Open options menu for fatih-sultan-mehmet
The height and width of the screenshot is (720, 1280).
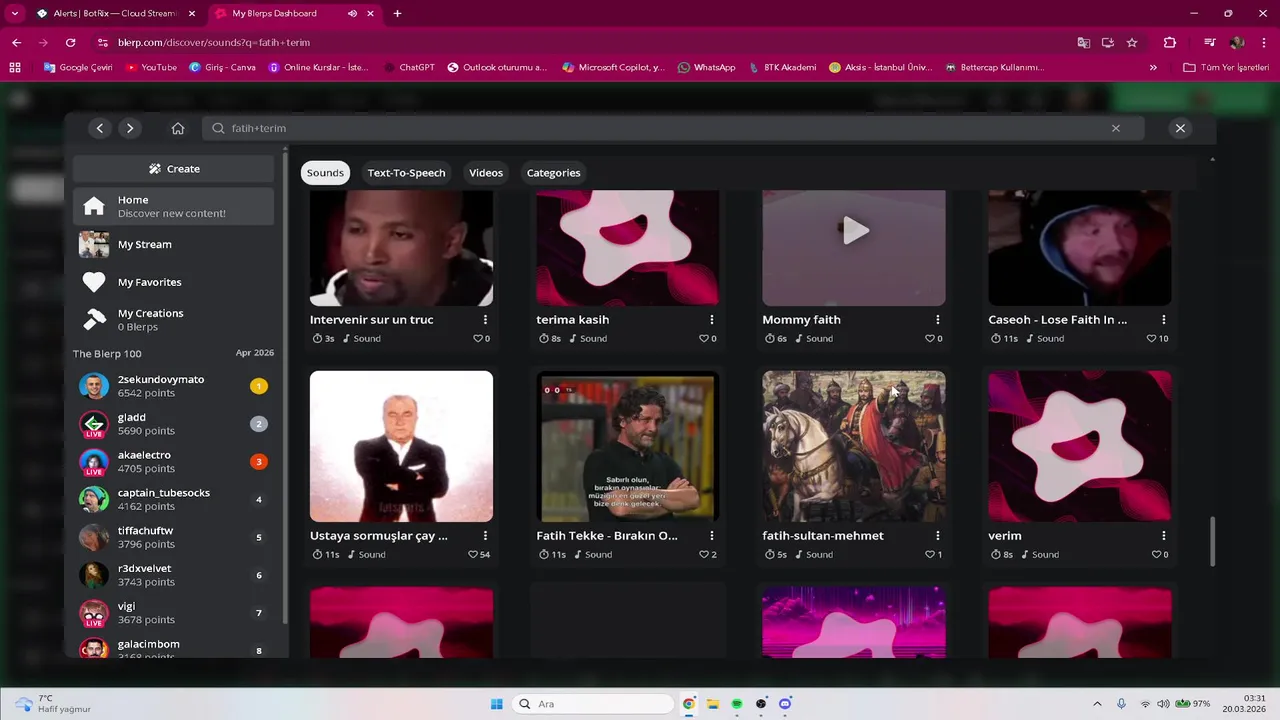coord(937,536)
